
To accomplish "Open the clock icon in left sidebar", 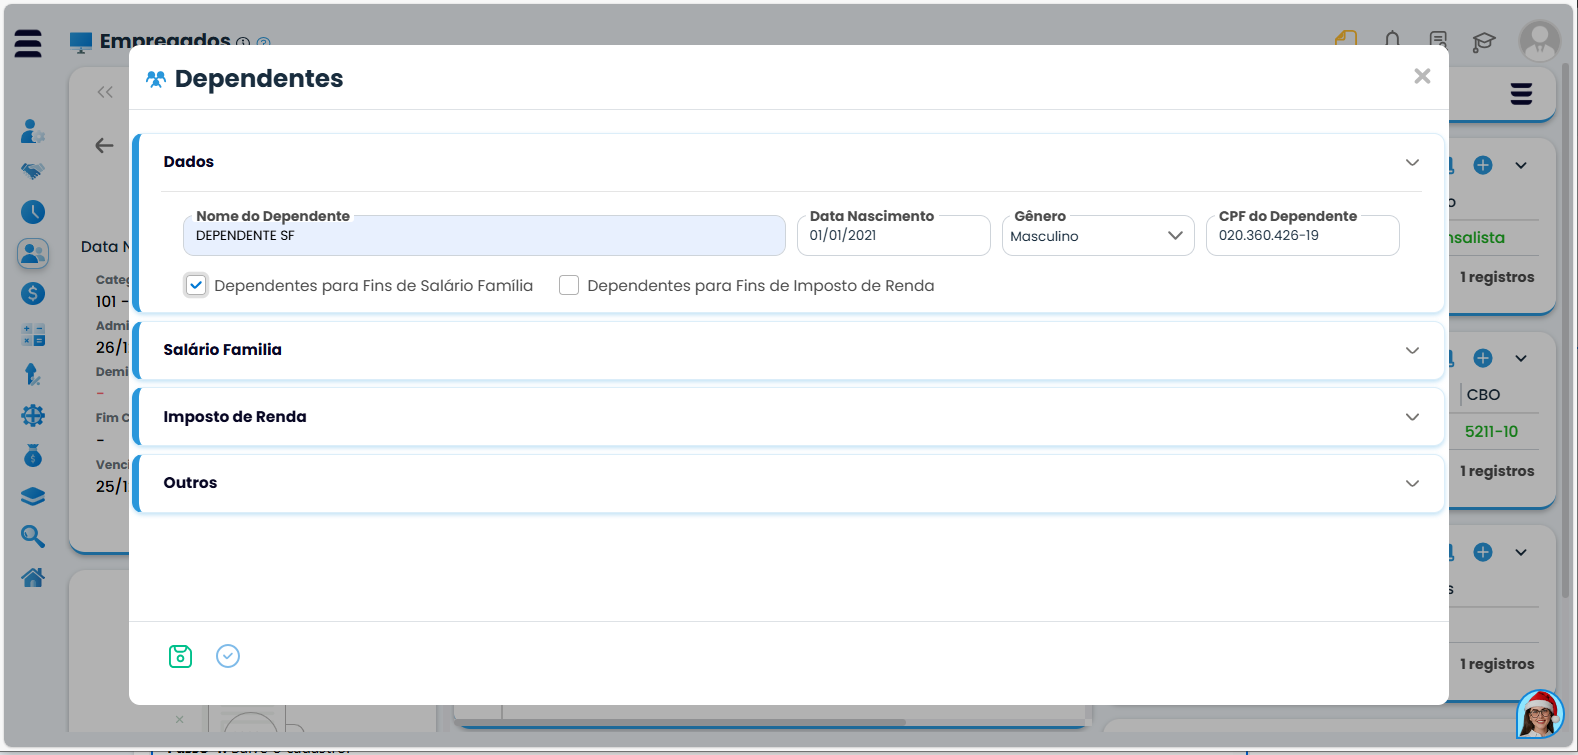I will pyautogui.click(x=33, y=212).
